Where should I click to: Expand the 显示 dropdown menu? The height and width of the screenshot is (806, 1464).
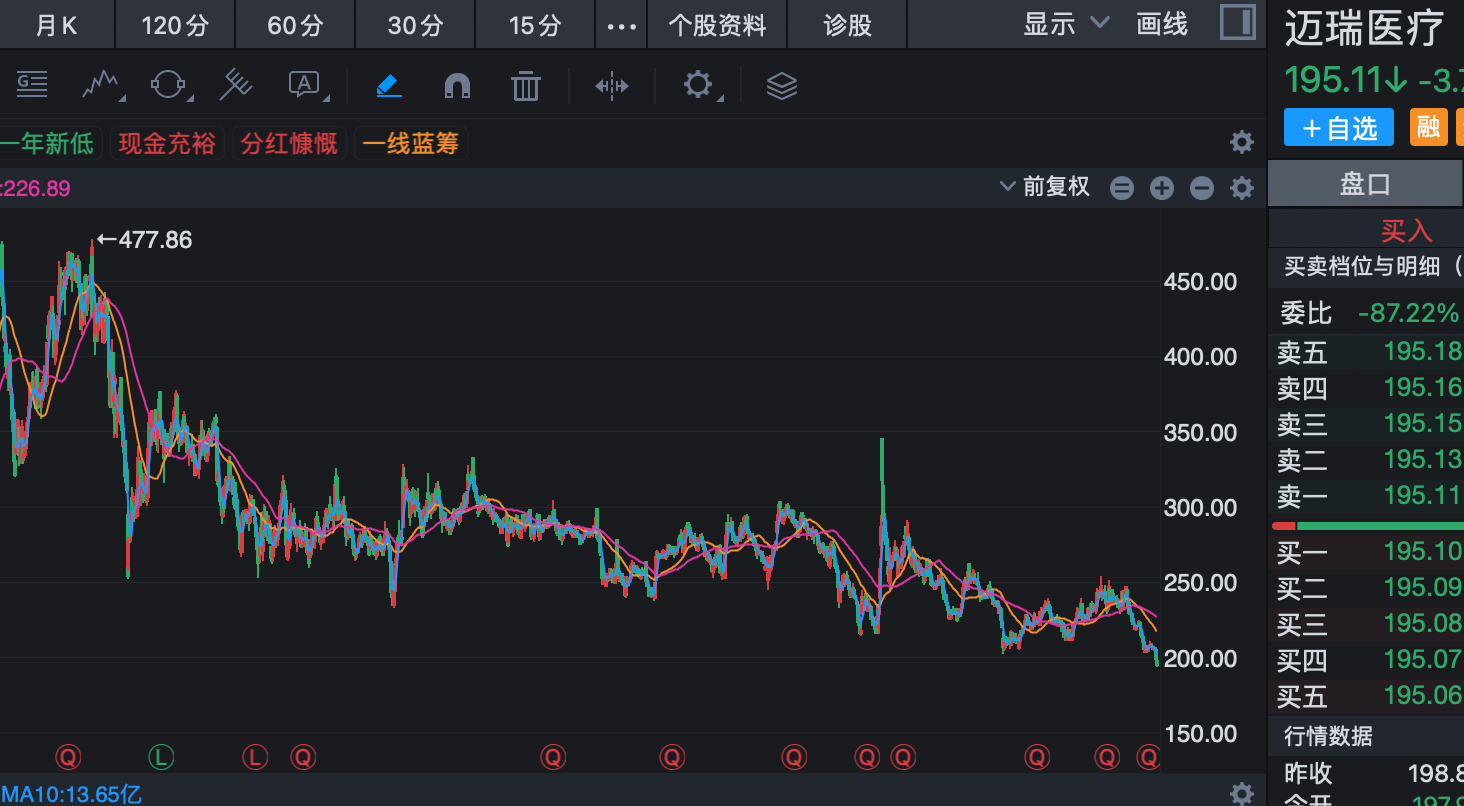[1066, 24]
